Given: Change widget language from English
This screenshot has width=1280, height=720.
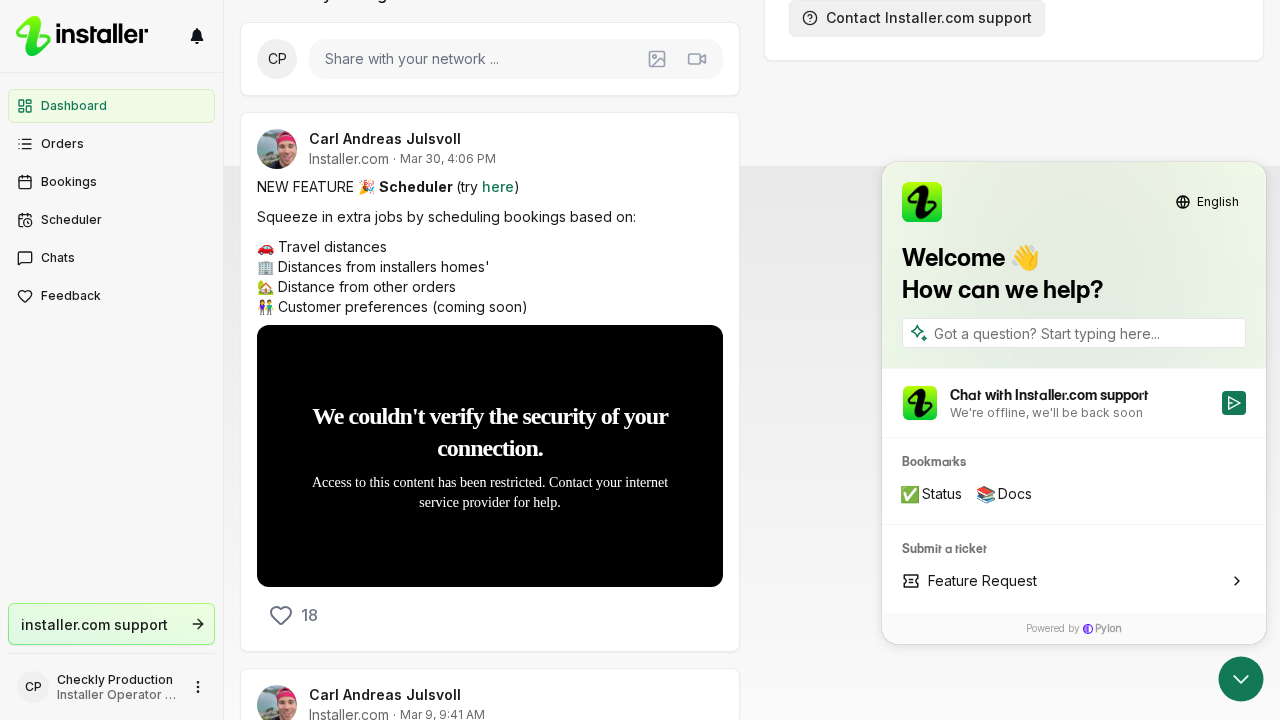Looking at the screenshot, I should click(1207, 202).
